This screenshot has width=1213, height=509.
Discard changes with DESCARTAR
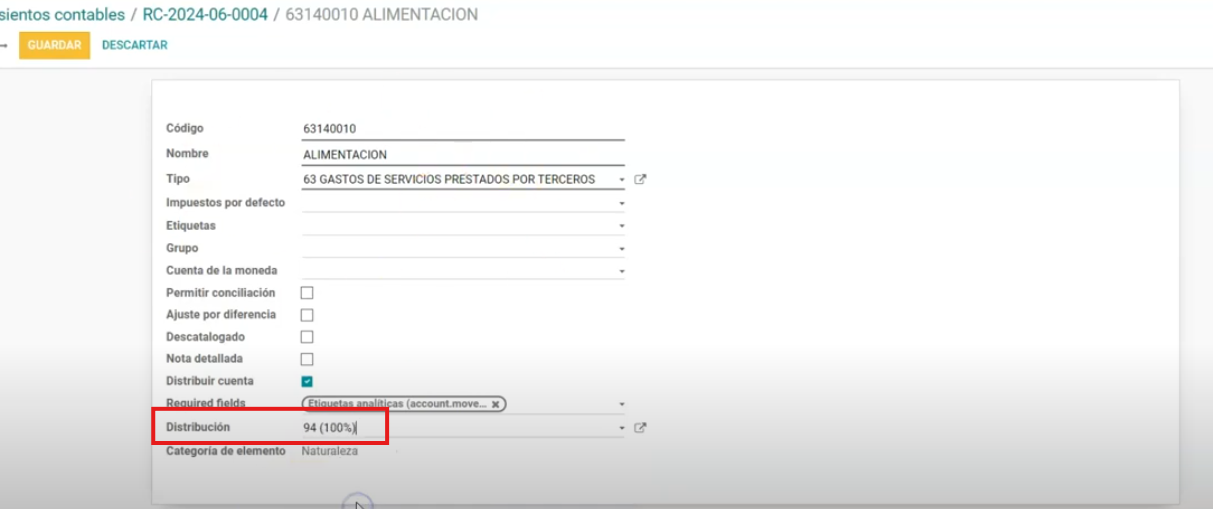tap(135, 45)
